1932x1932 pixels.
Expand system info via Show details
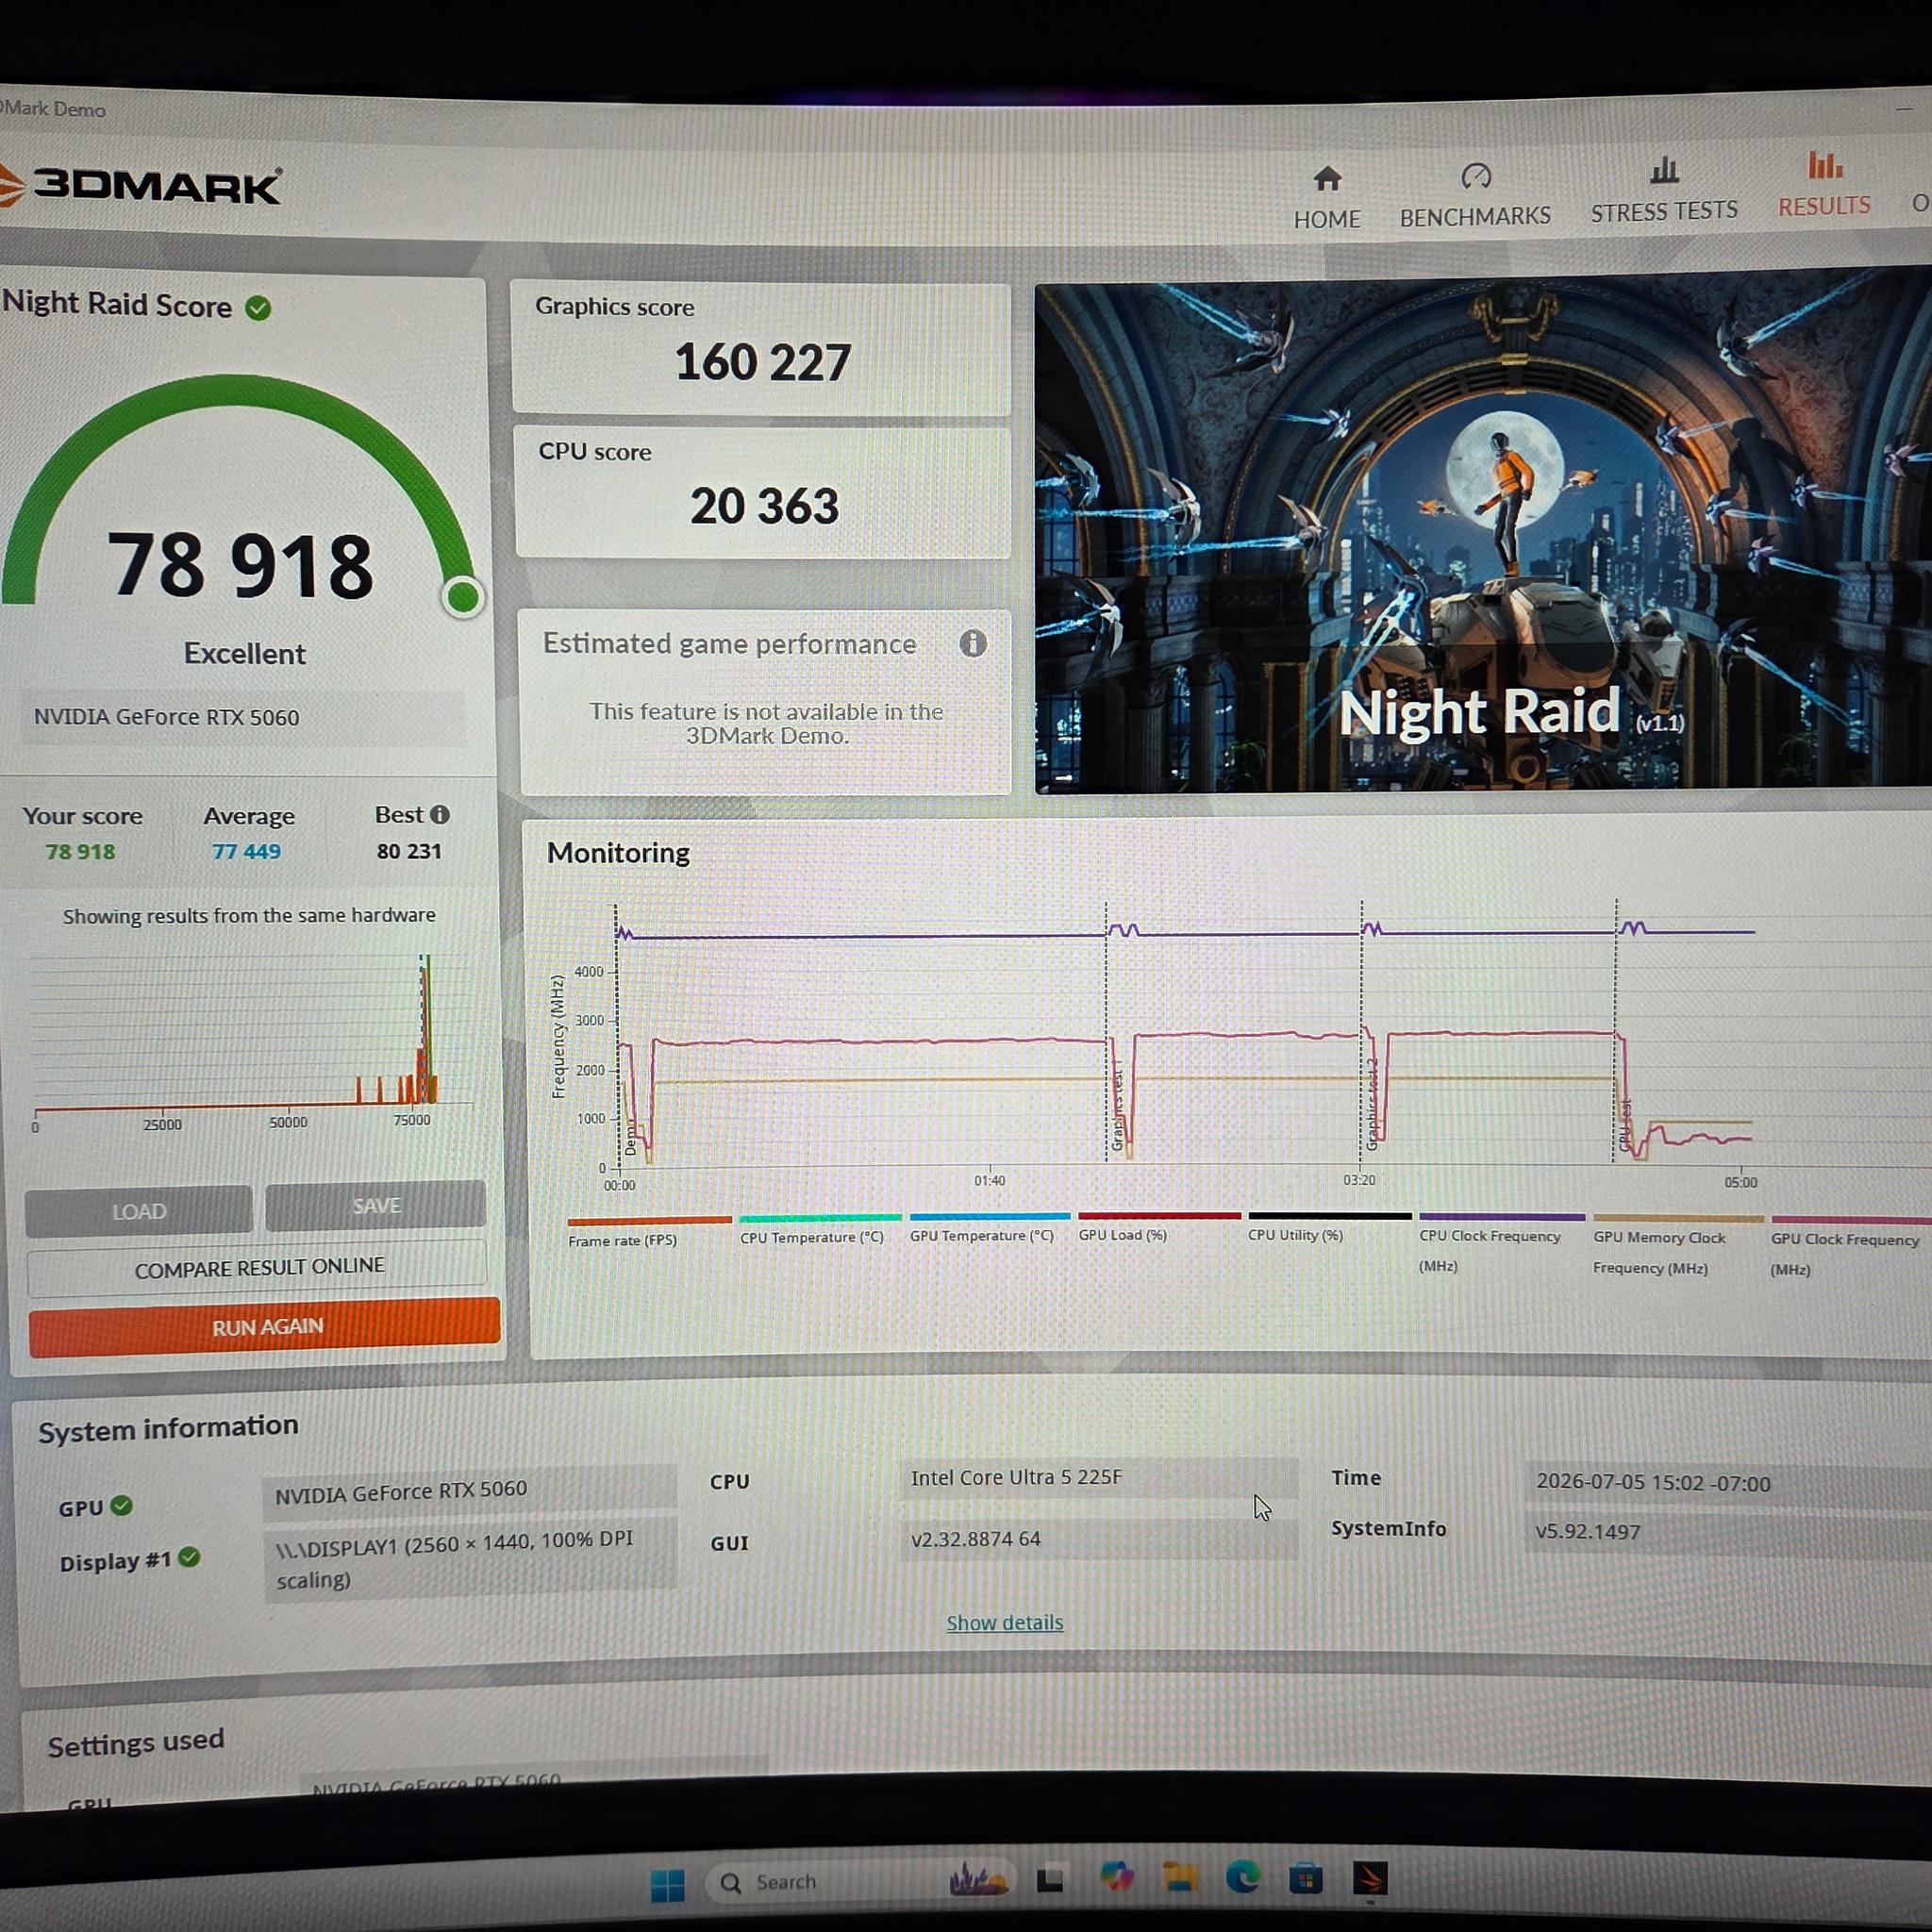[x=1005, y=1623]
